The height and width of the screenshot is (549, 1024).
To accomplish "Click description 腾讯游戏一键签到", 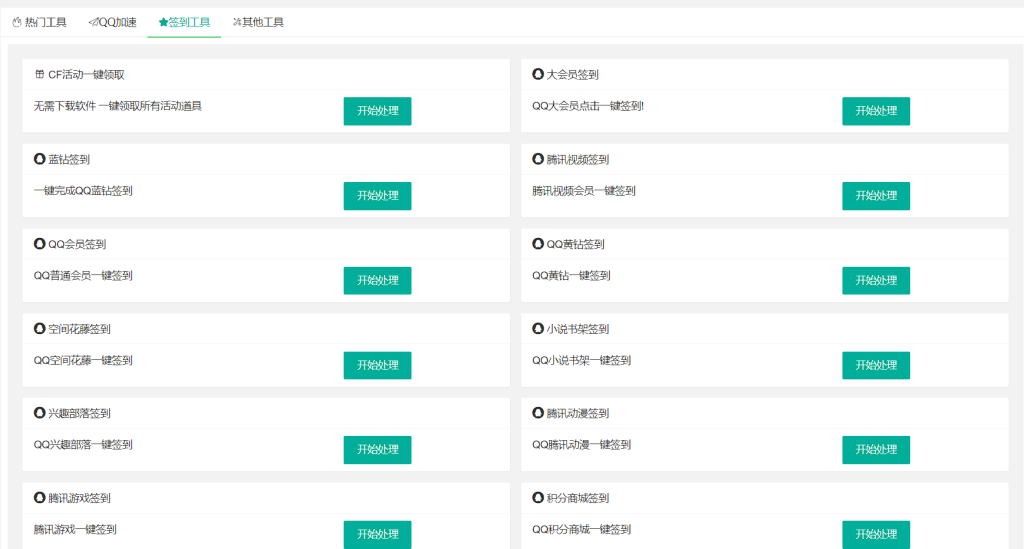I will [75, 529].
